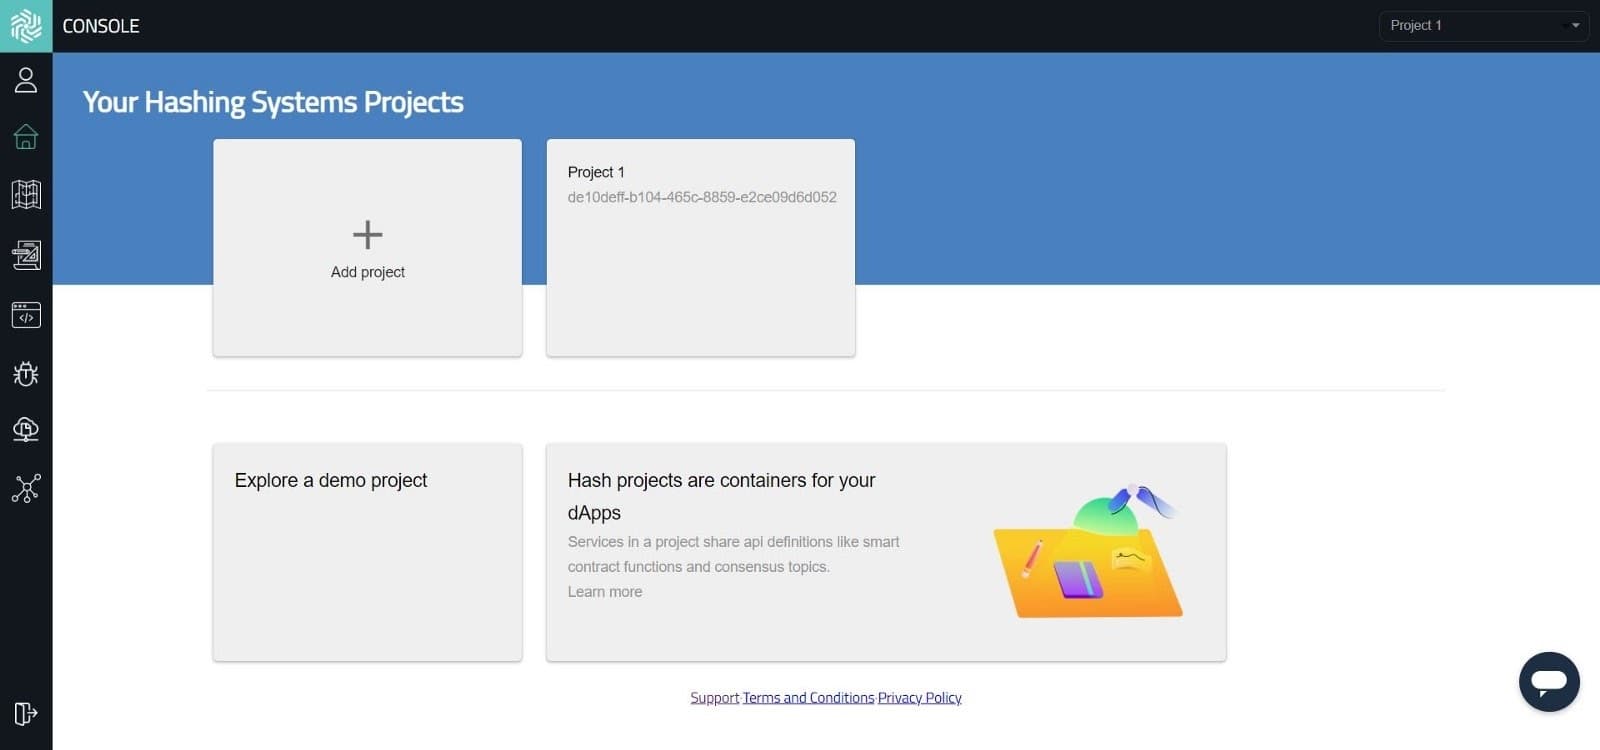Open the Support link in footer
This screenshot has width=1600, height=750.
click(x=714, y=698)
